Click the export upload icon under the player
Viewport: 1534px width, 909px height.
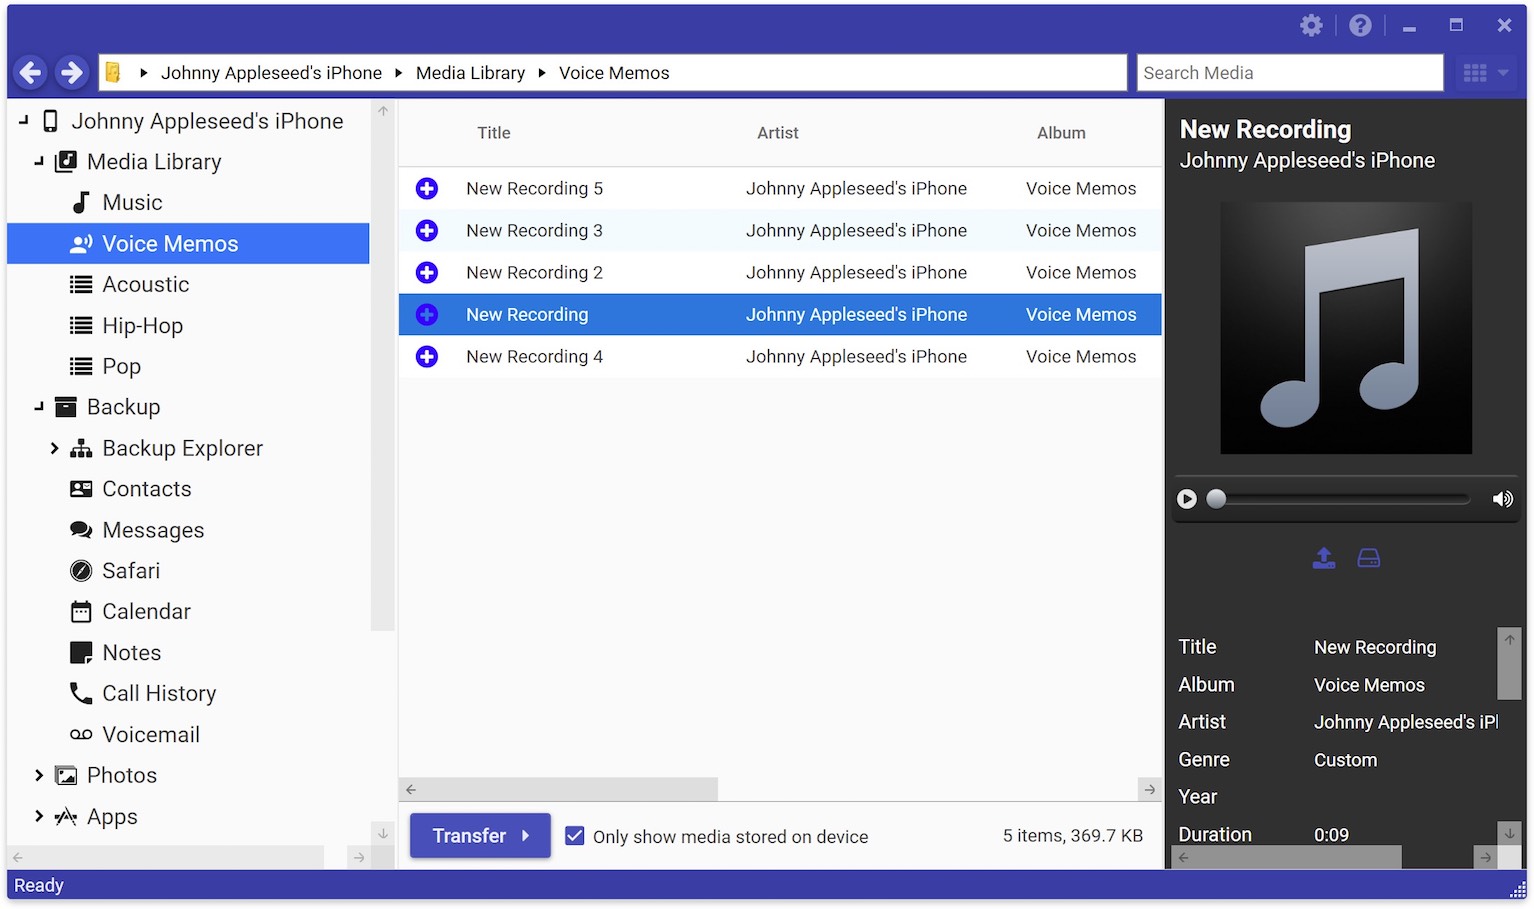pyautogui.click(x=1324, y=558)
